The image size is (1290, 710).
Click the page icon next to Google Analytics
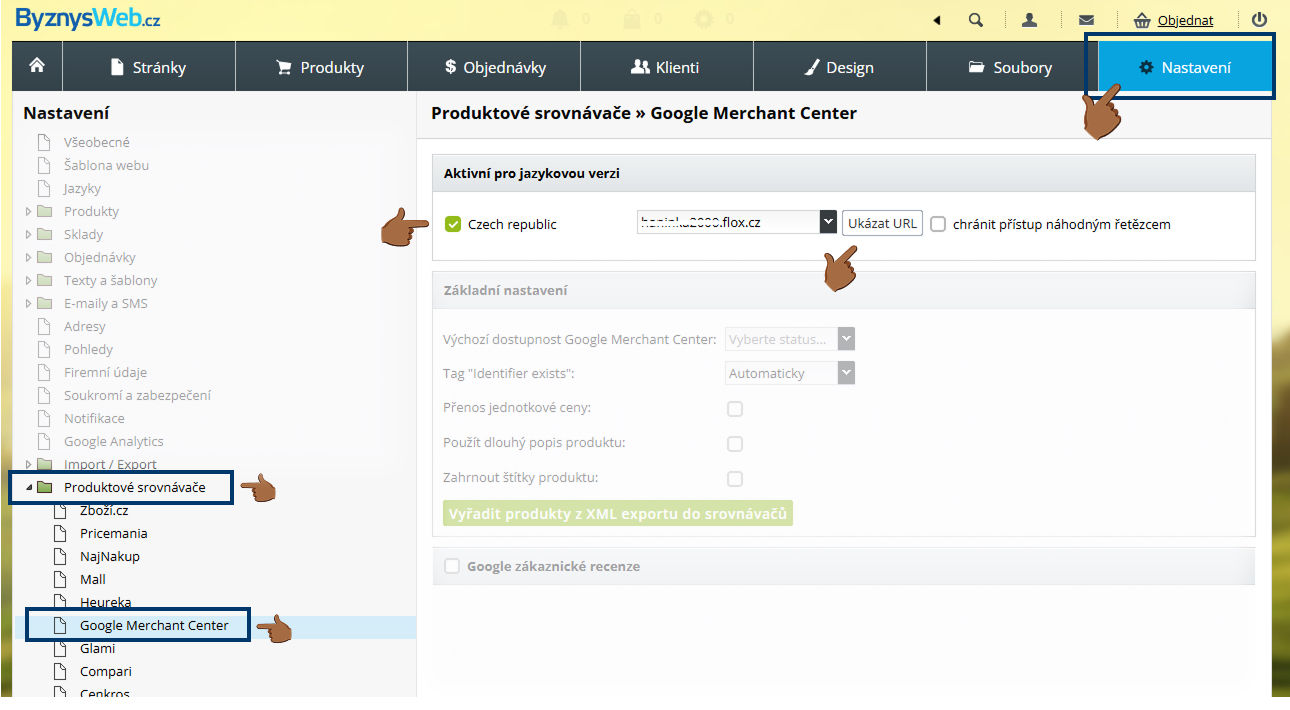point(44,441)
